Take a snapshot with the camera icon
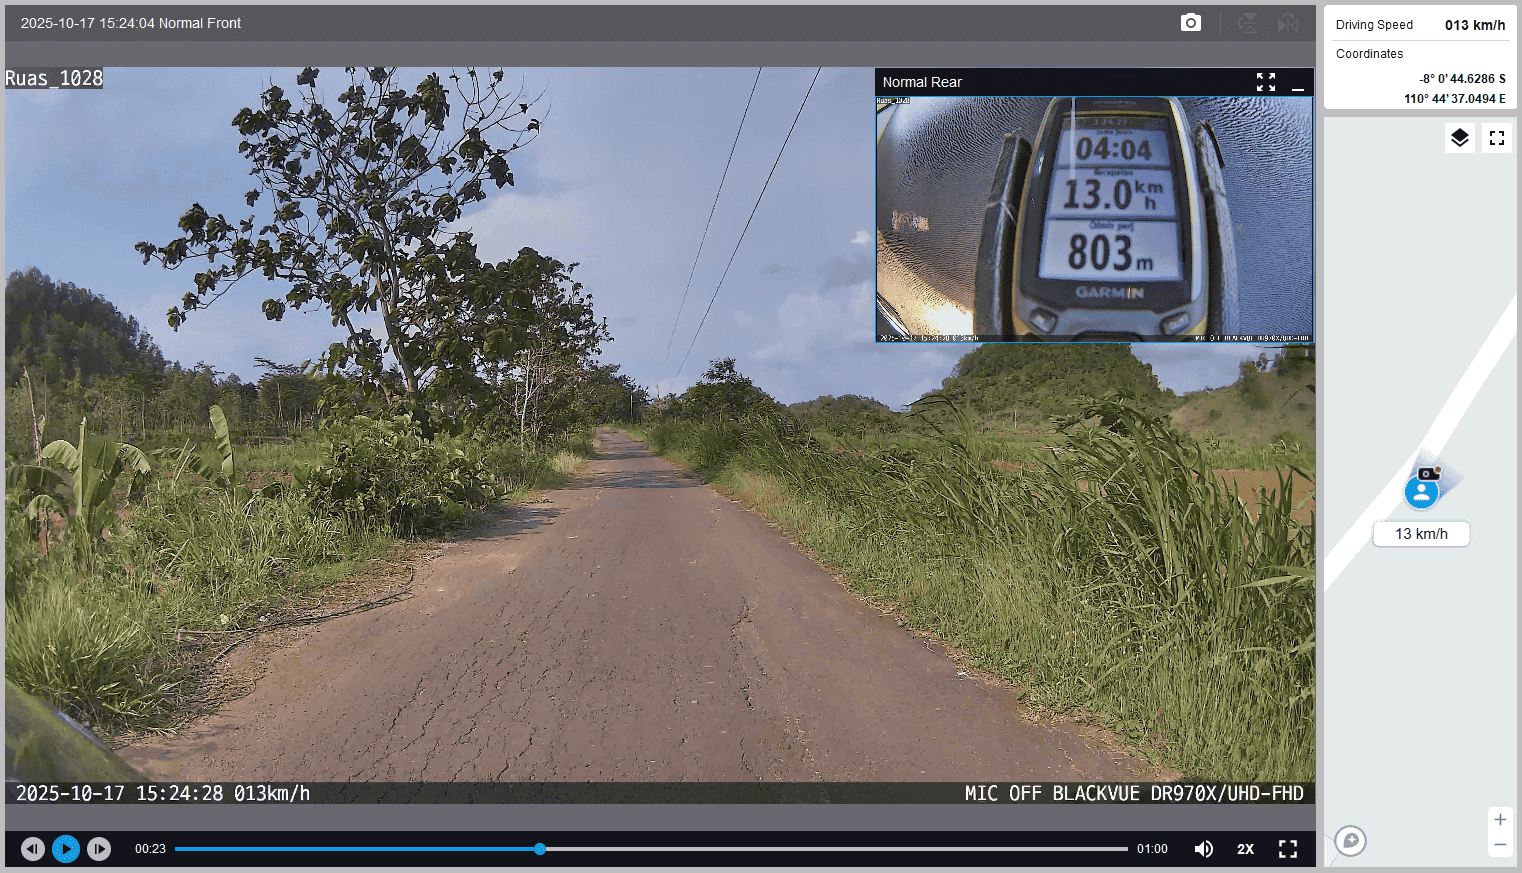1522x873 pixels. click(1190, 23)
